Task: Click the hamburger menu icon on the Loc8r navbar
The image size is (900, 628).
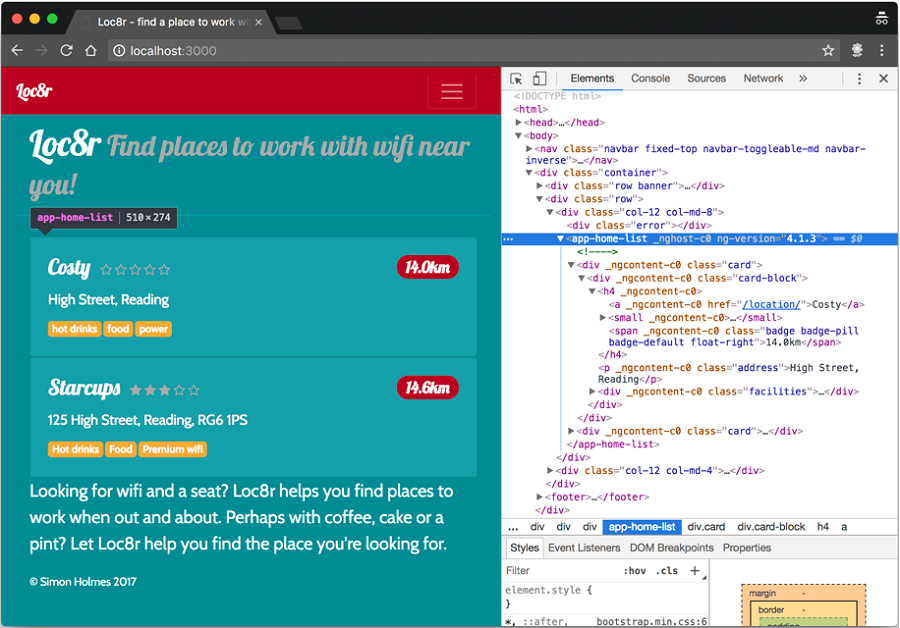Action: [x=452, y=91]
